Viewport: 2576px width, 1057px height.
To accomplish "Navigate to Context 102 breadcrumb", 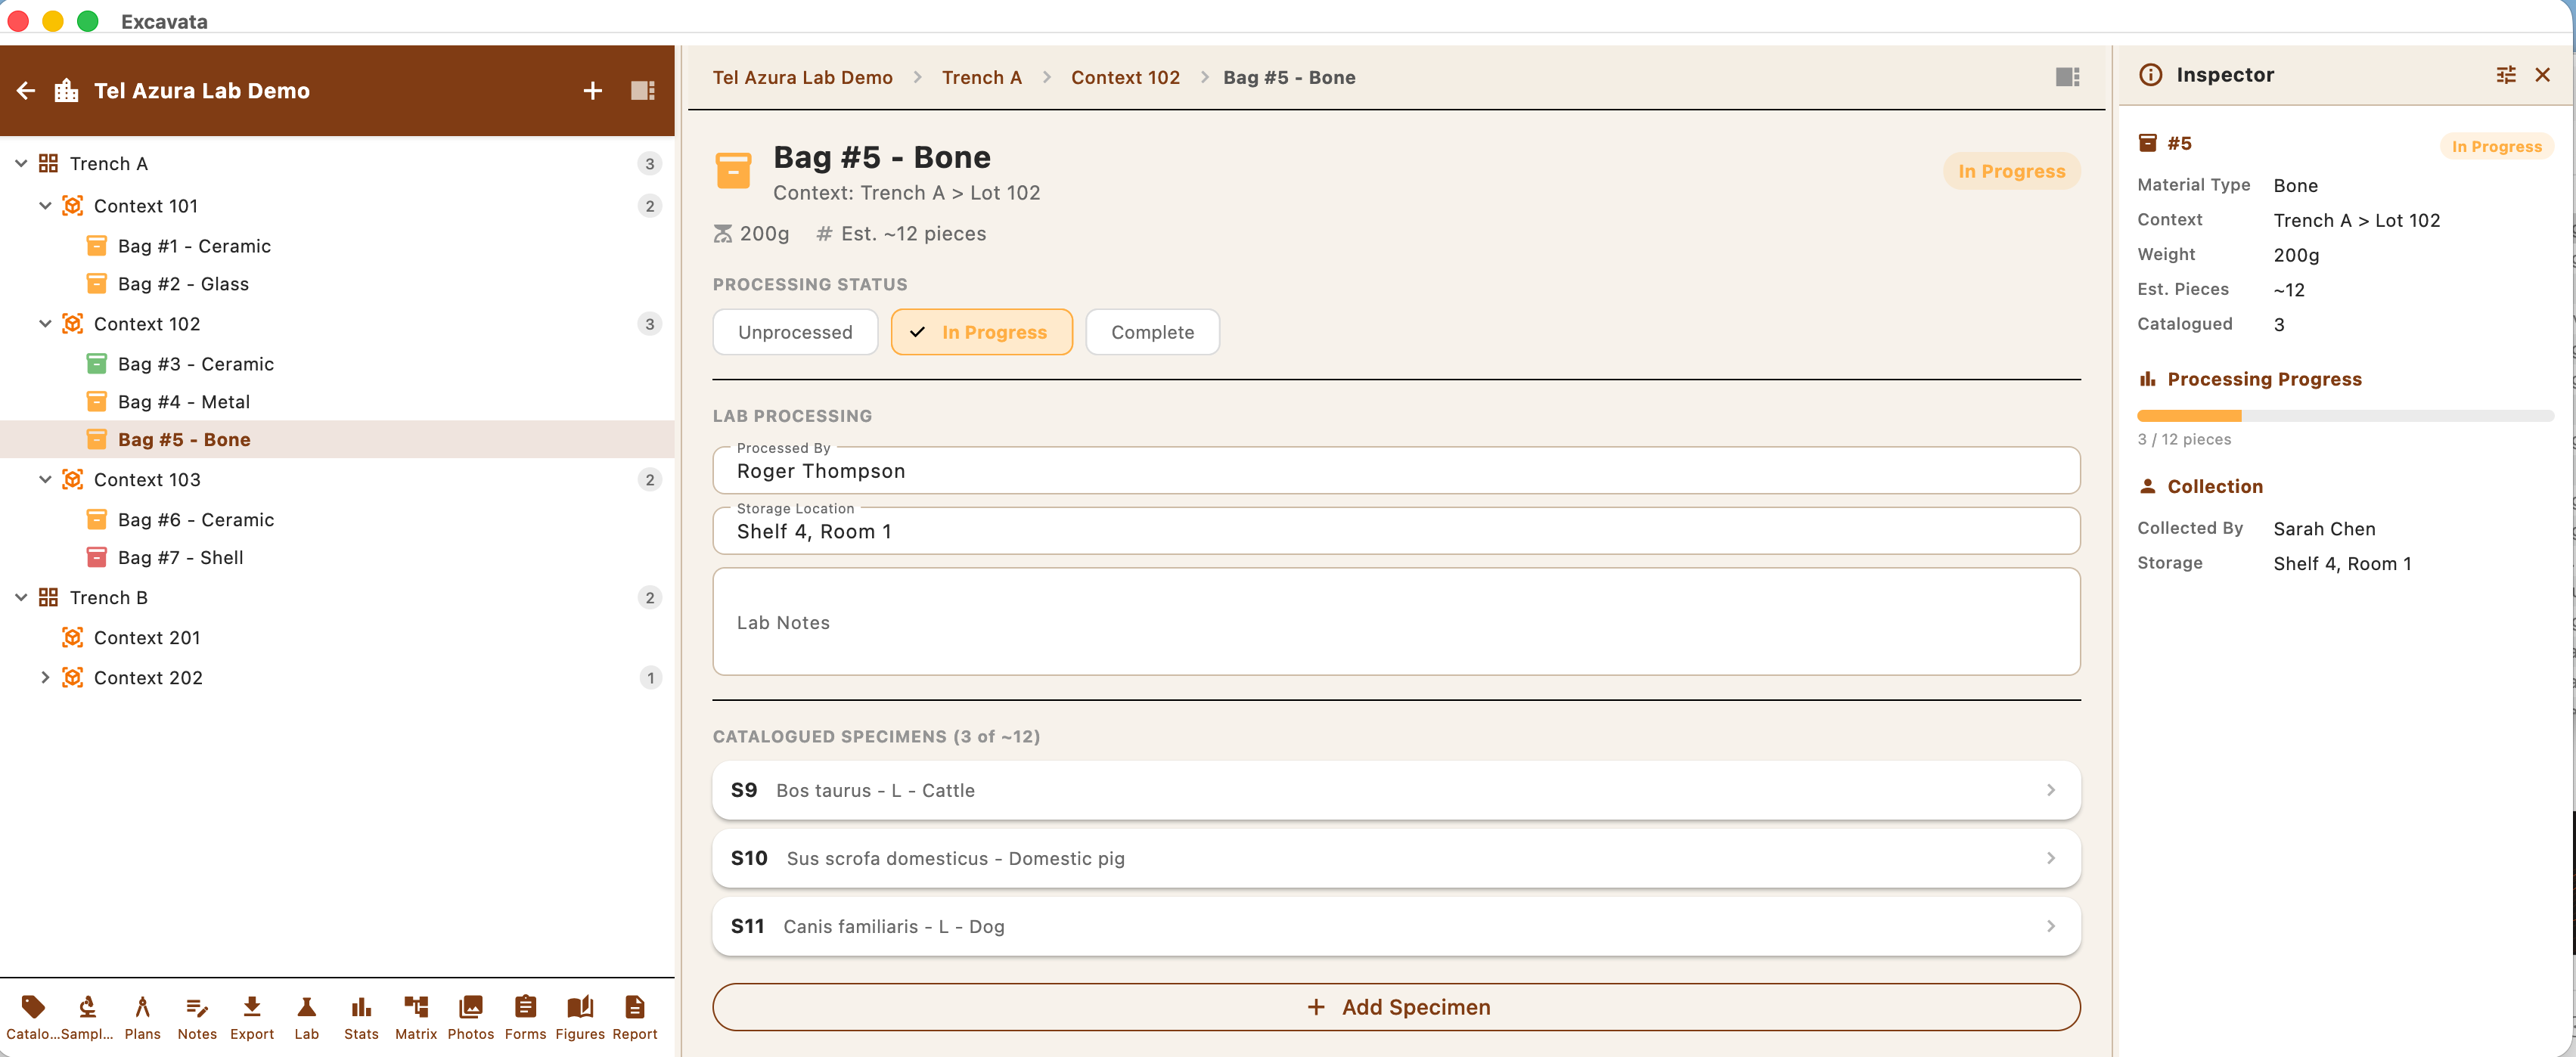I will click(x=1125, y=77).
